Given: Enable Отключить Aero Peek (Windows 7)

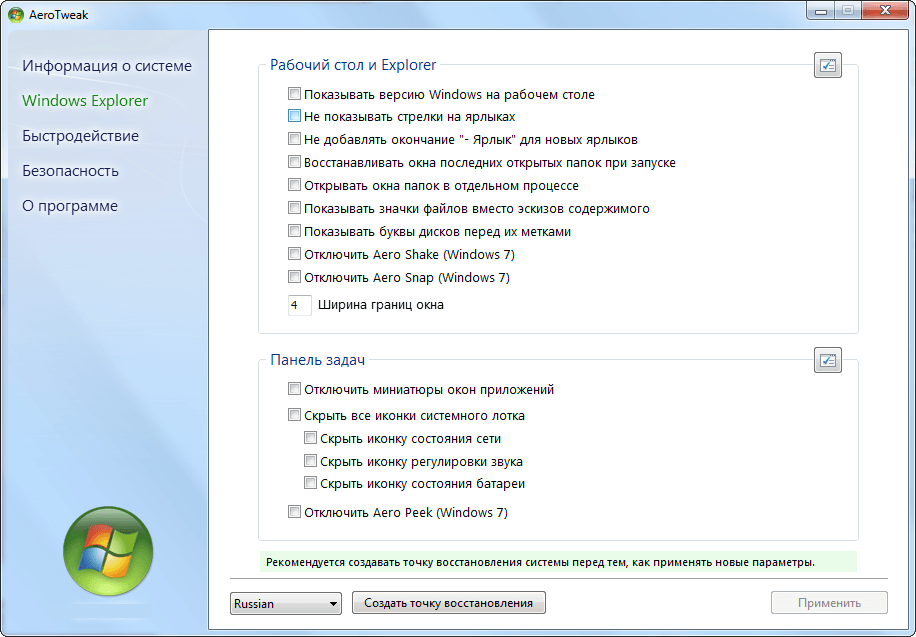Looking at the screenshot, I should [x=294, y=513].
